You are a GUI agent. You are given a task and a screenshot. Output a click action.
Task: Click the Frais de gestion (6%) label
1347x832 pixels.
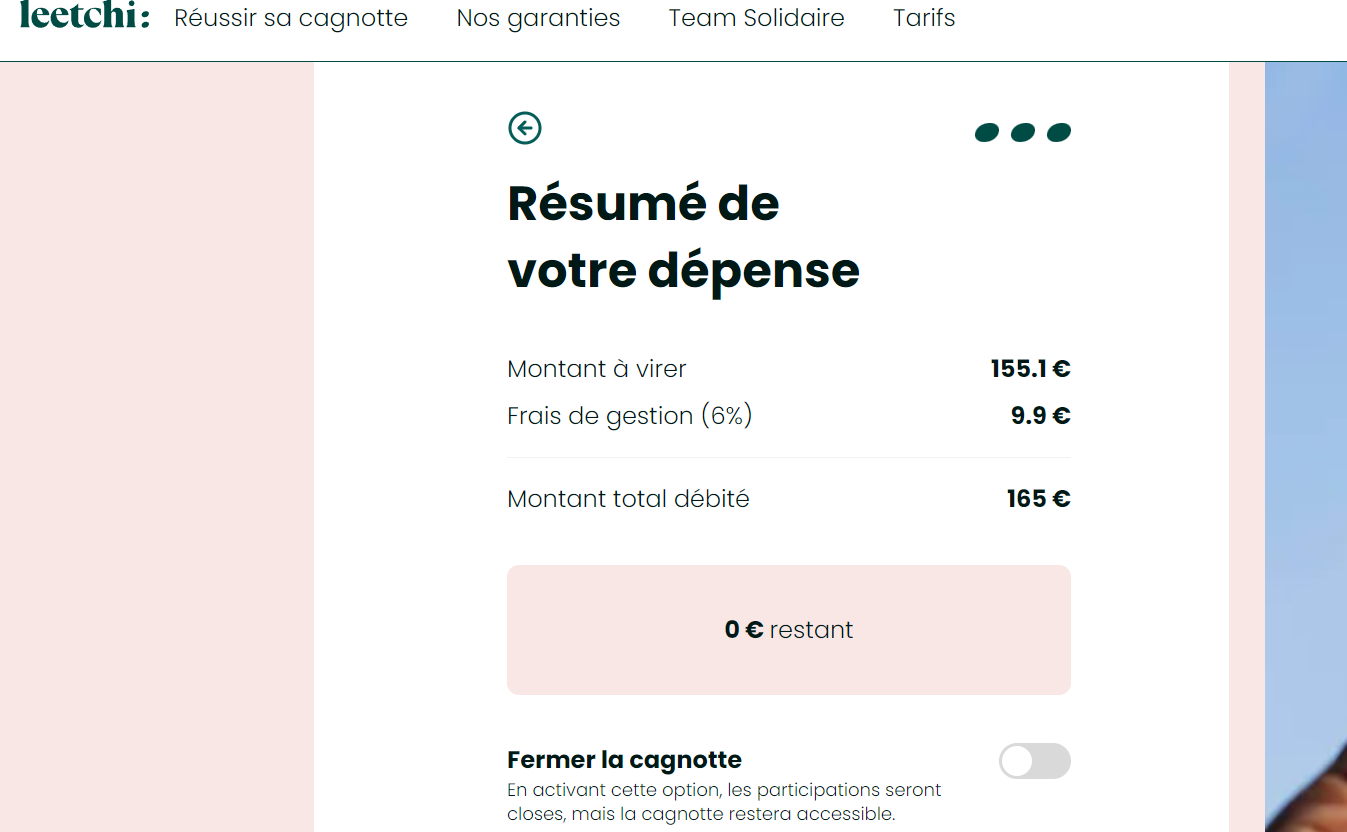[629, 416]
